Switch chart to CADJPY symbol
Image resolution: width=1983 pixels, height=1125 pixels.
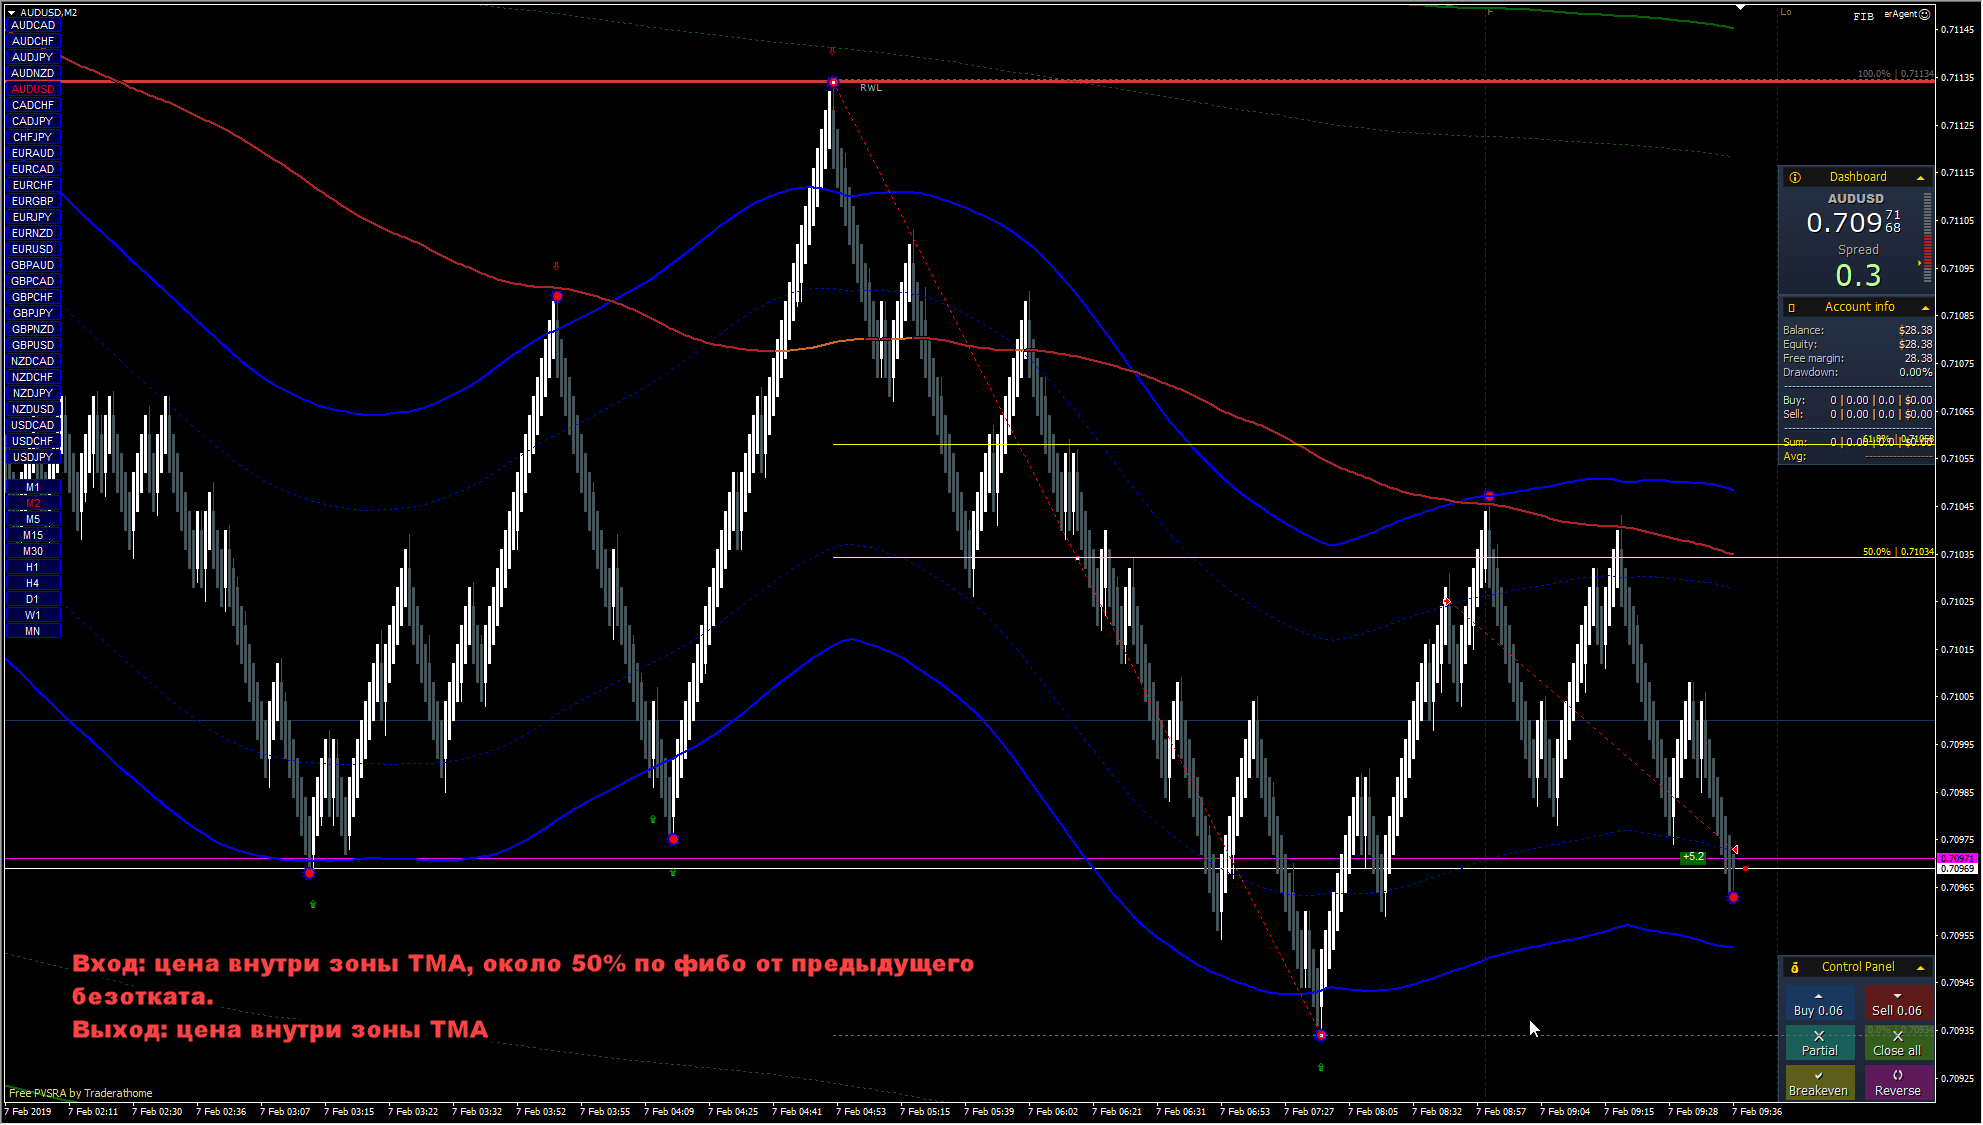point(33,122)
